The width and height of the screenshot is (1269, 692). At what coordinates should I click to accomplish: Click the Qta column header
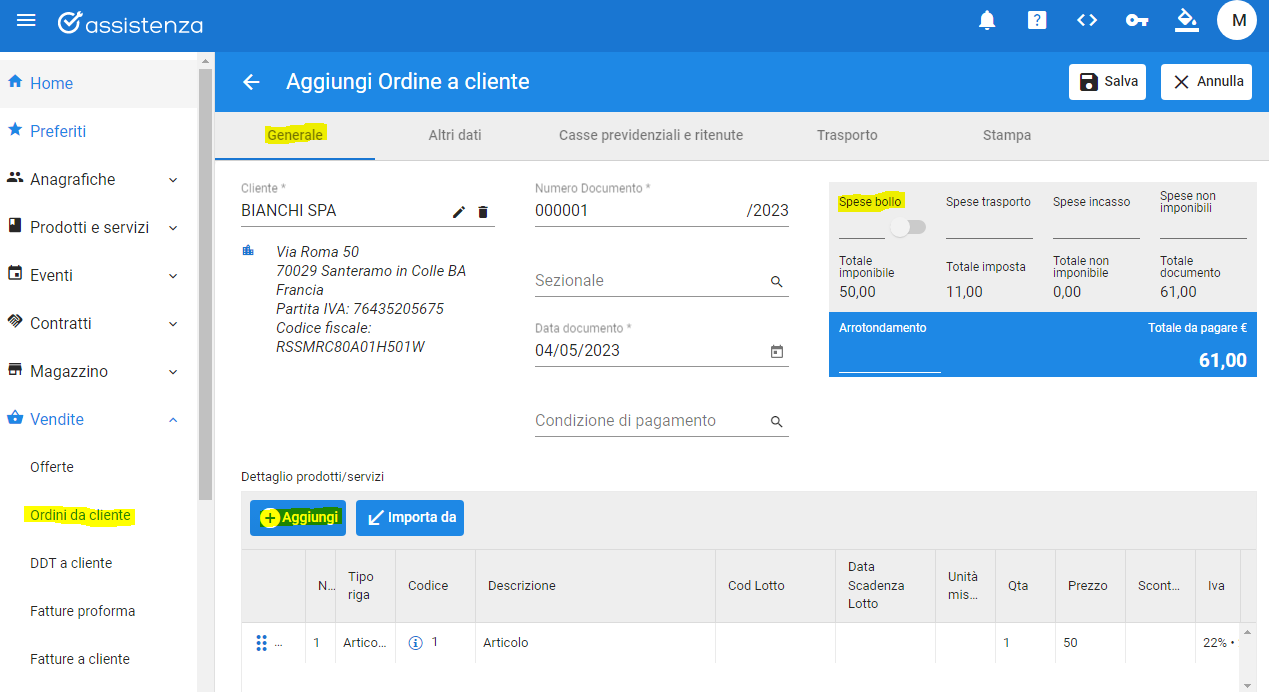[x=1025, y=586]
